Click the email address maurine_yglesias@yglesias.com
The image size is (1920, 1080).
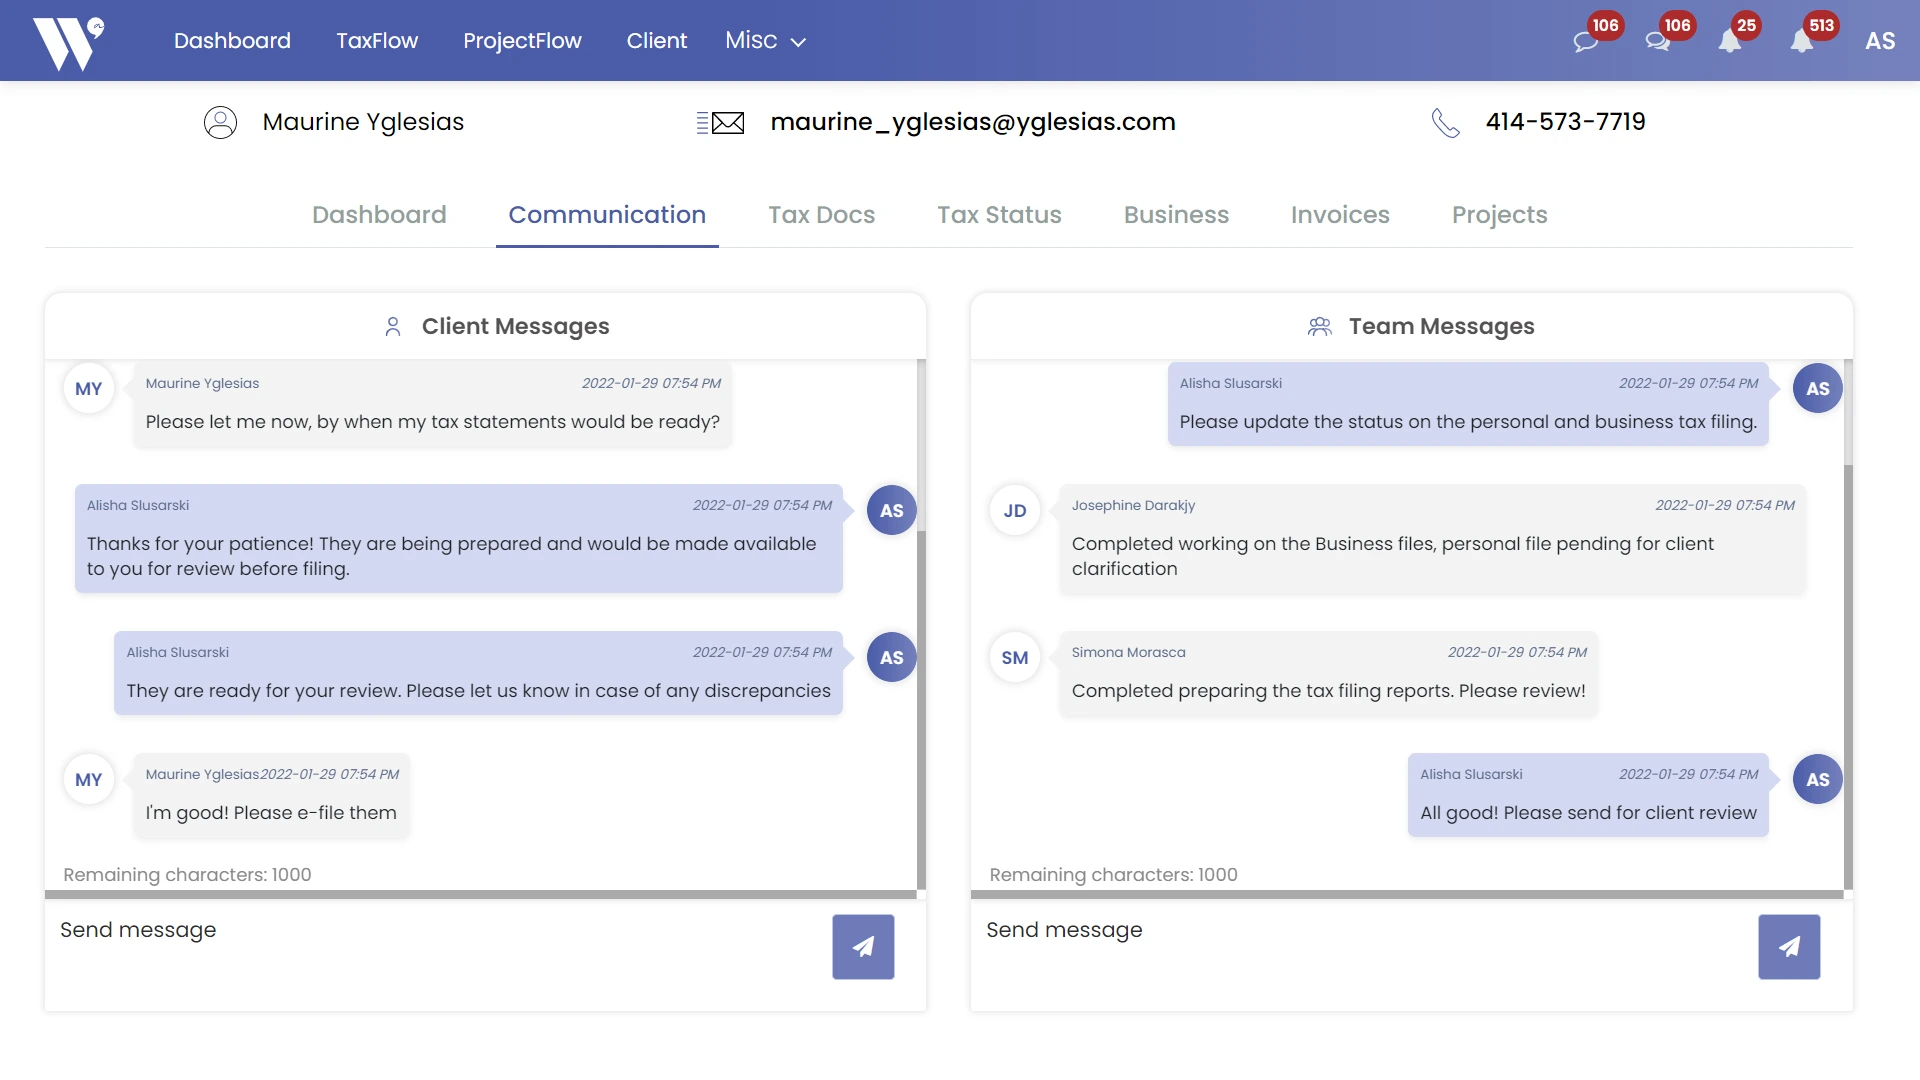972,122
